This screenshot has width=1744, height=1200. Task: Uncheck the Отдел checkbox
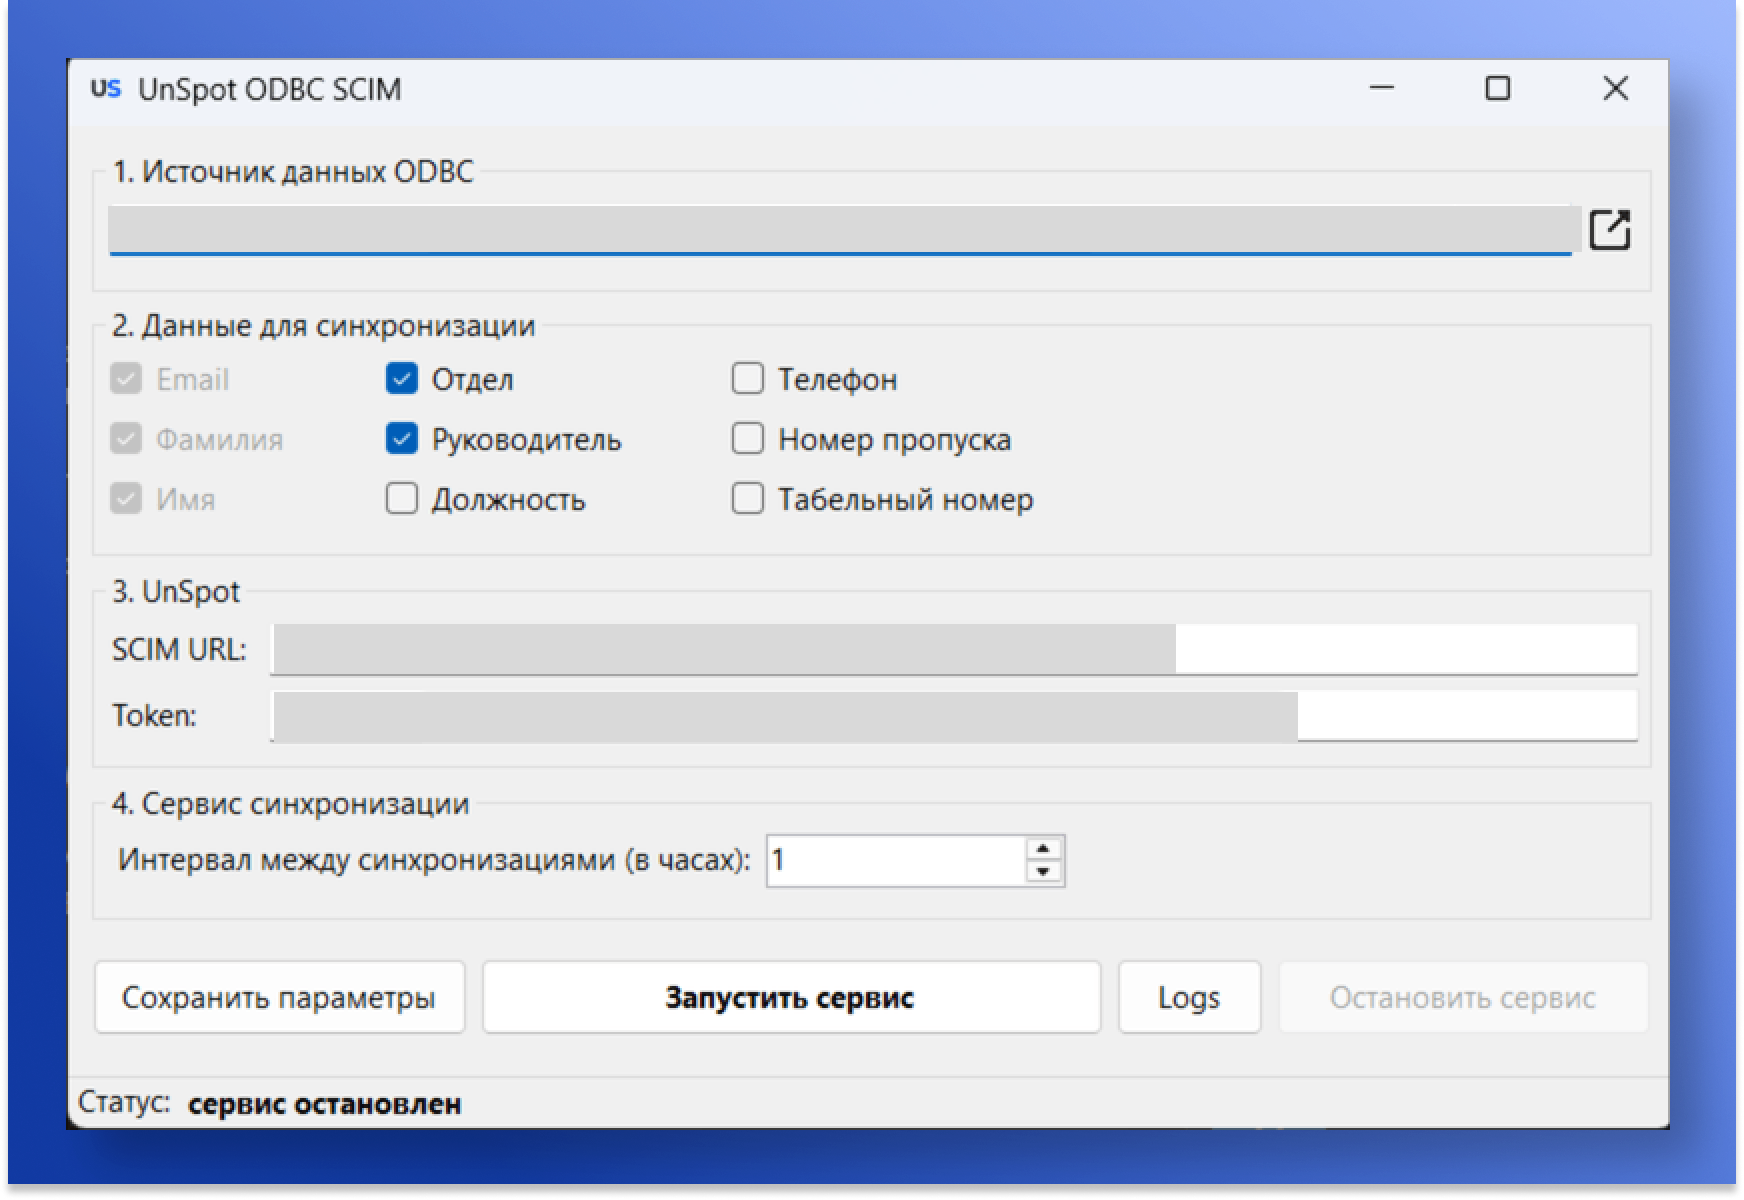coord(402,379)
